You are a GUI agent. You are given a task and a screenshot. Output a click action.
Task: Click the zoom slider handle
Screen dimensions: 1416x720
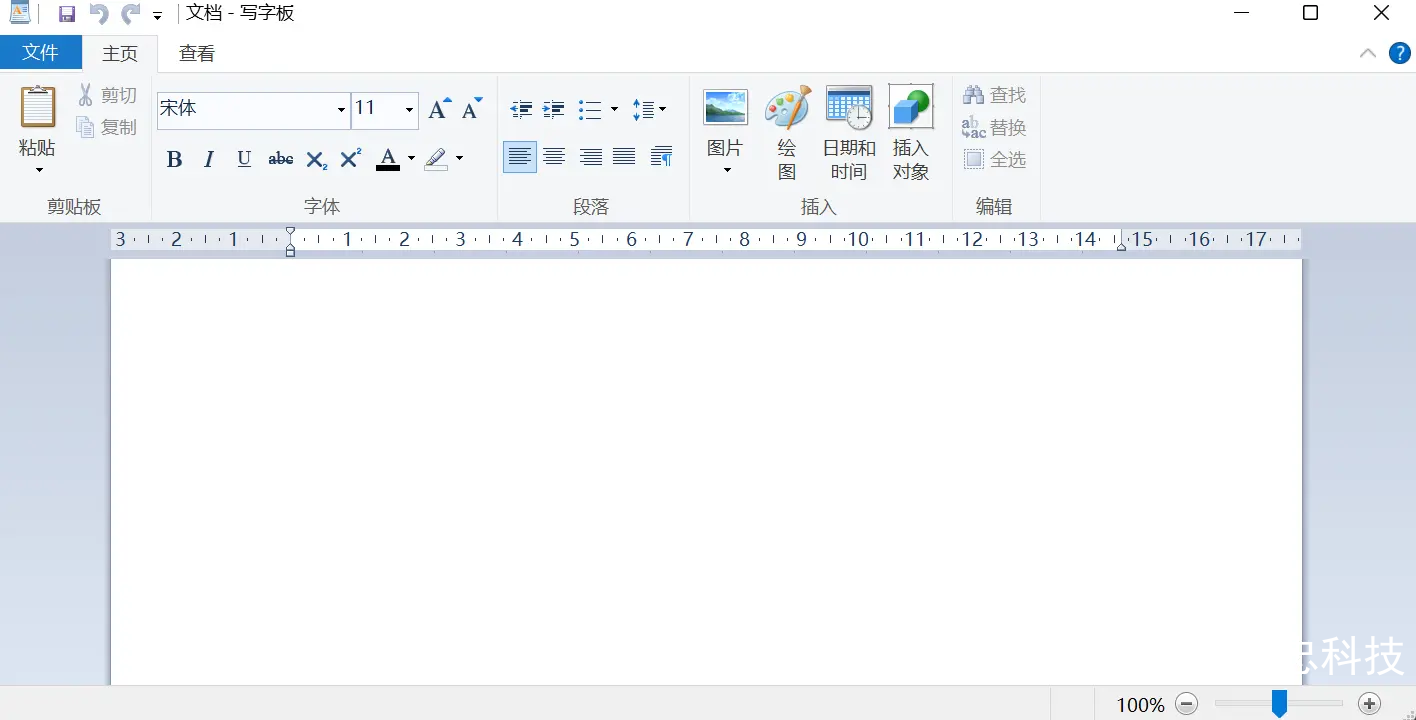point(1279,704)
